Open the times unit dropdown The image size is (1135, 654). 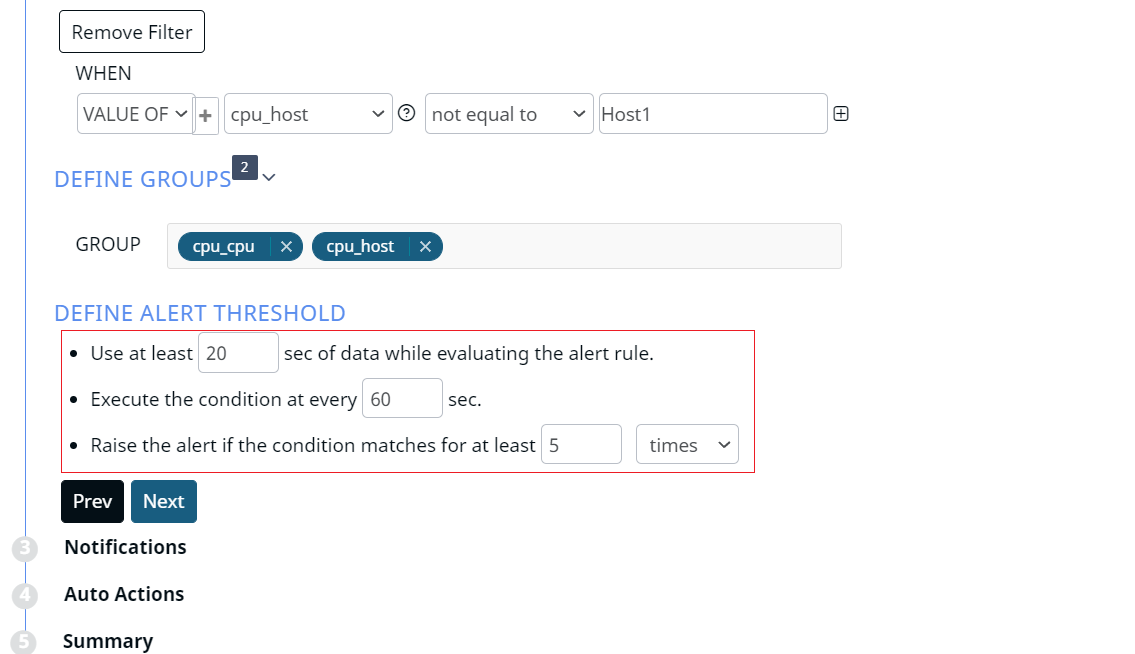pos(687,445)
